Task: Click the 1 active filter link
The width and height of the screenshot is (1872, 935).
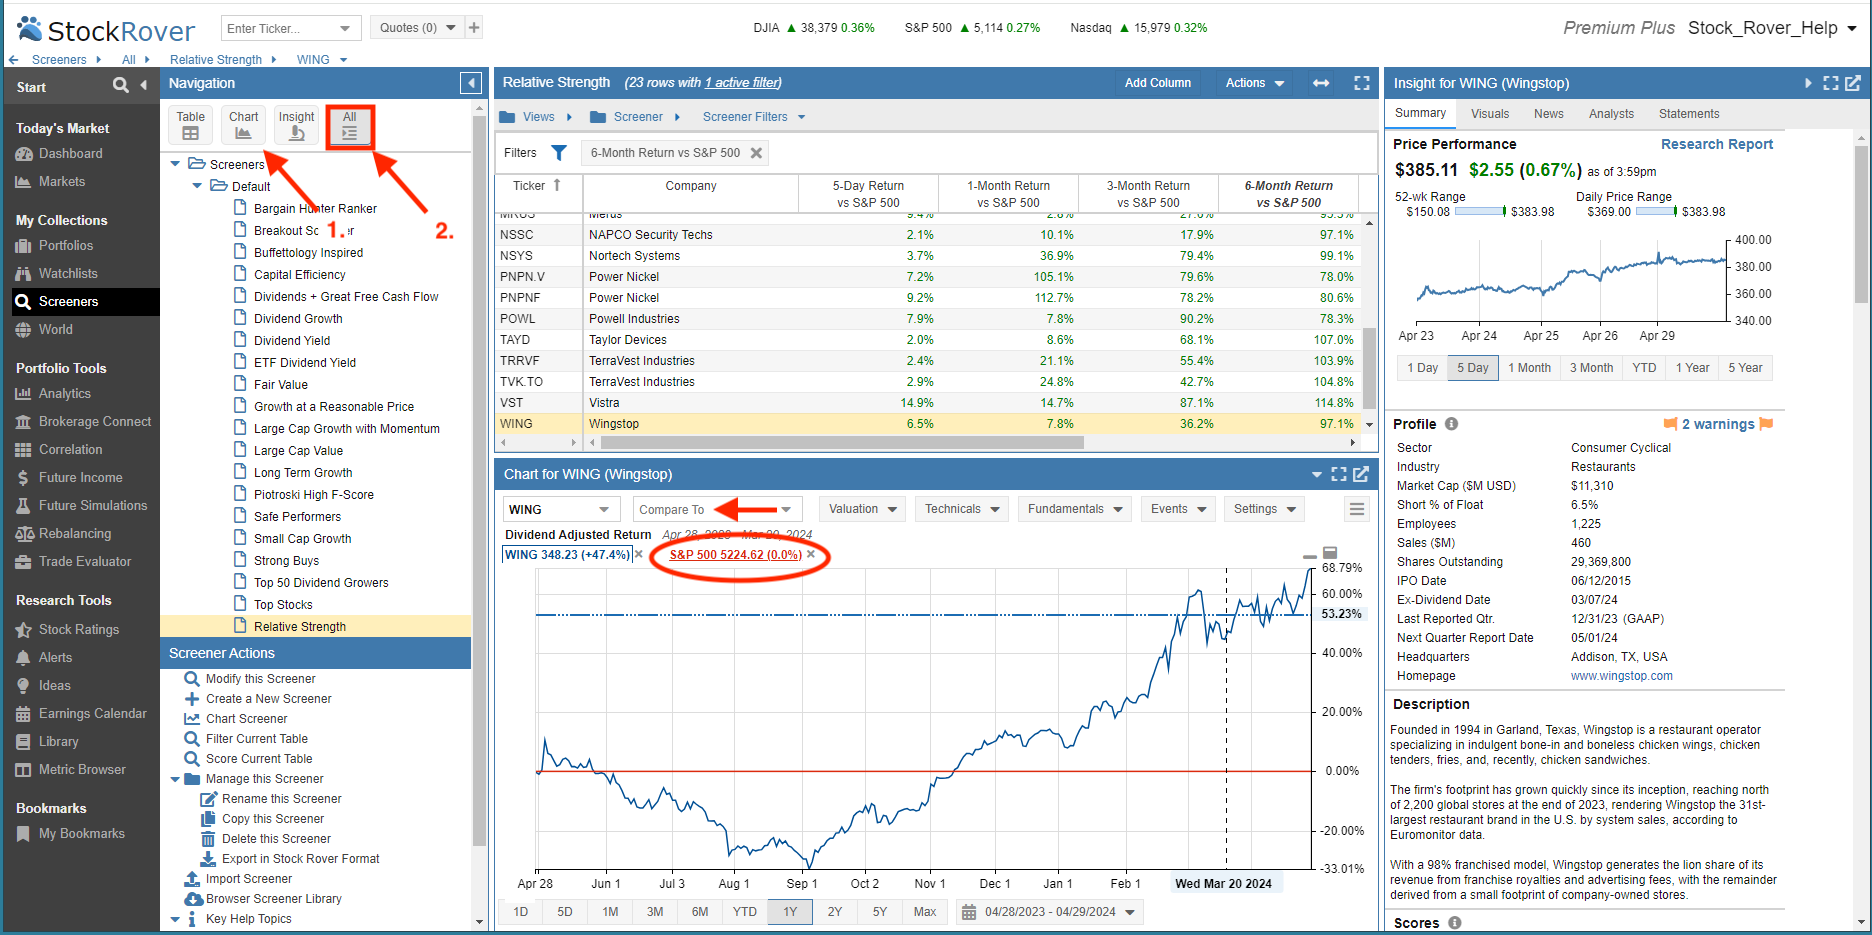Action: pos(742,83)
